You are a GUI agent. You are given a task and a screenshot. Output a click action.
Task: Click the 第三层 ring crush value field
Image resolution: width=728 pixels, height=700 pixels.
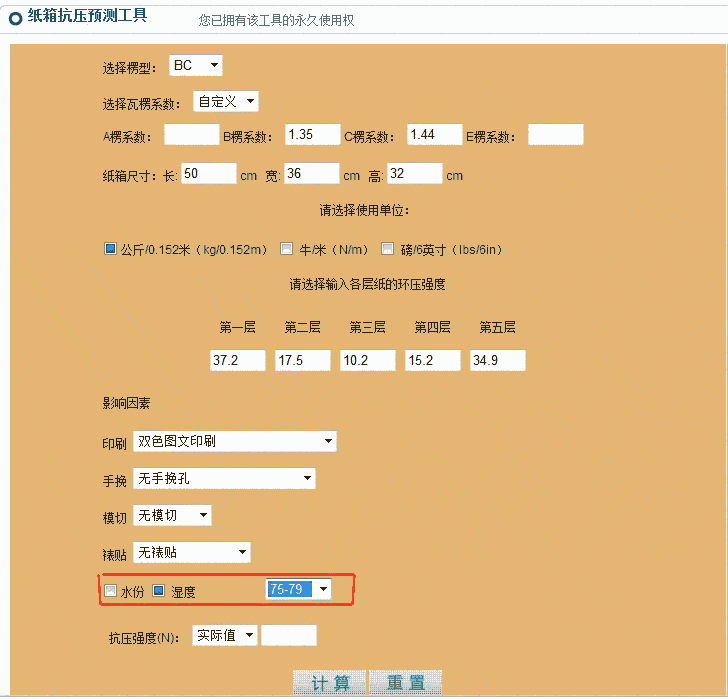(367, 360)
